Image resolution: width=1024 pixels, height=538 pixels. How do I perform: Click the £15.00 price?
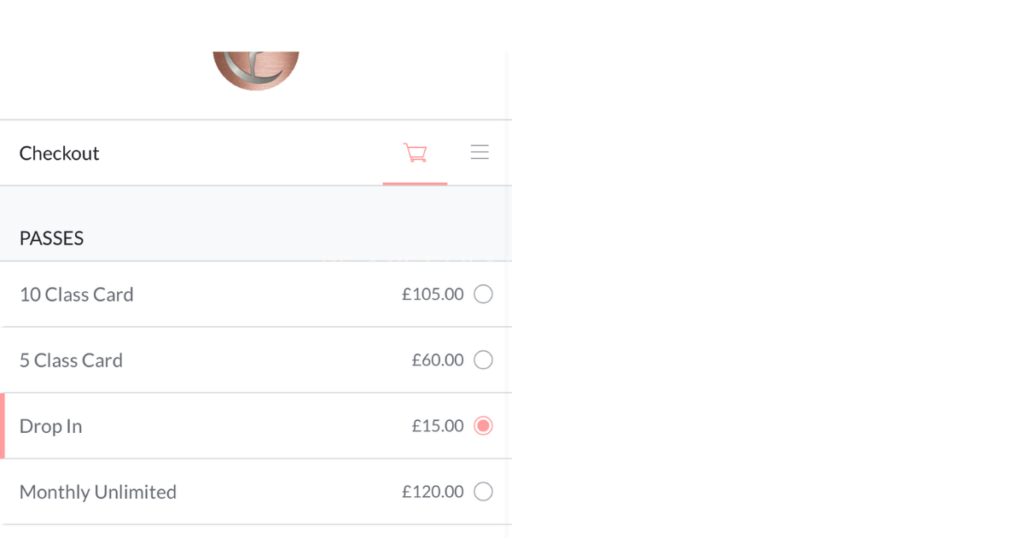[438, 426]
